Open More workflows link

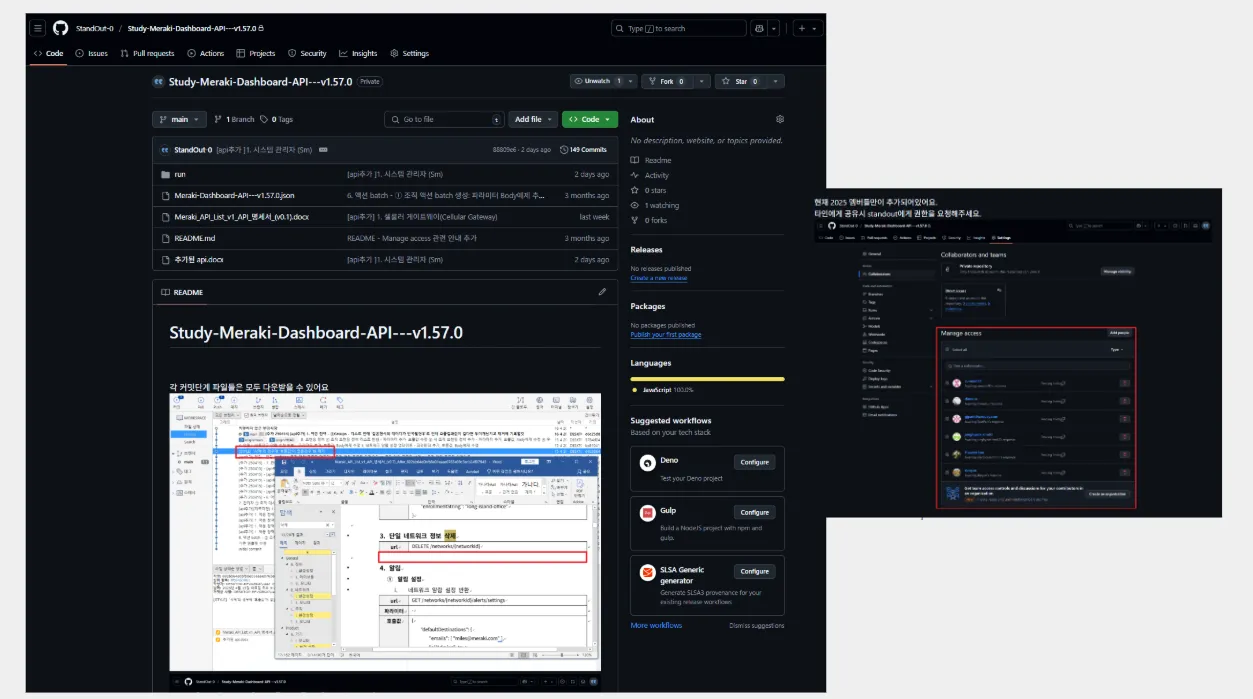656,625
